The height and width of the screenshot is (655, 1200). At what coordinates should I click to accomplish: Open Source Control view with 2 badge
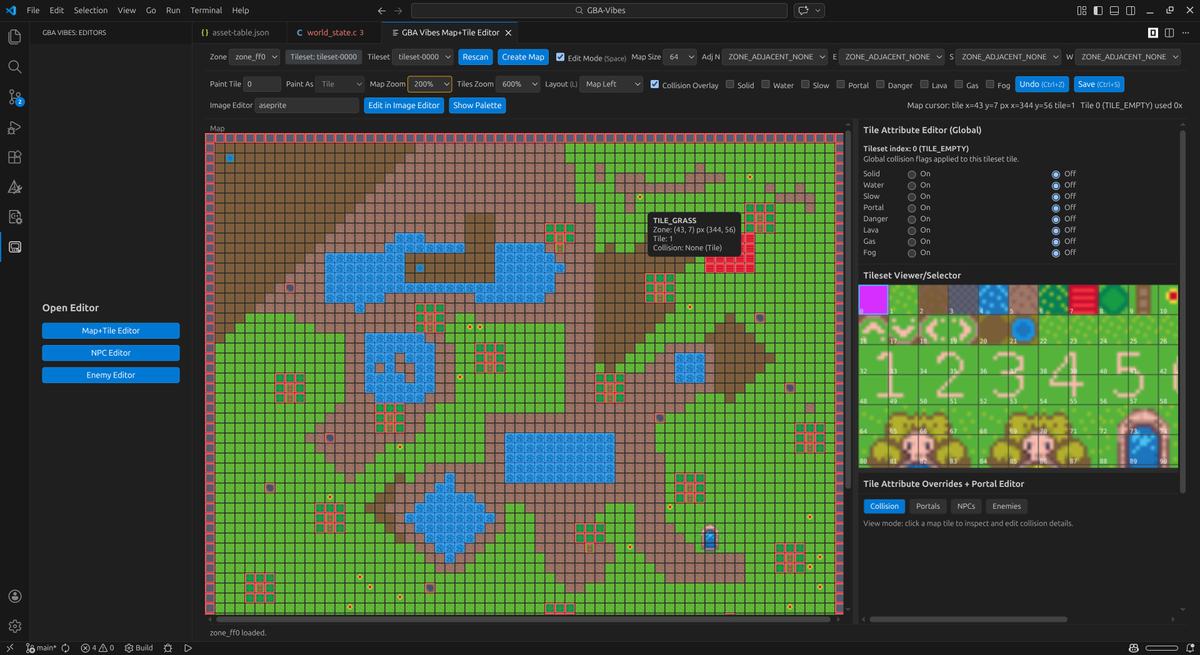15,97
